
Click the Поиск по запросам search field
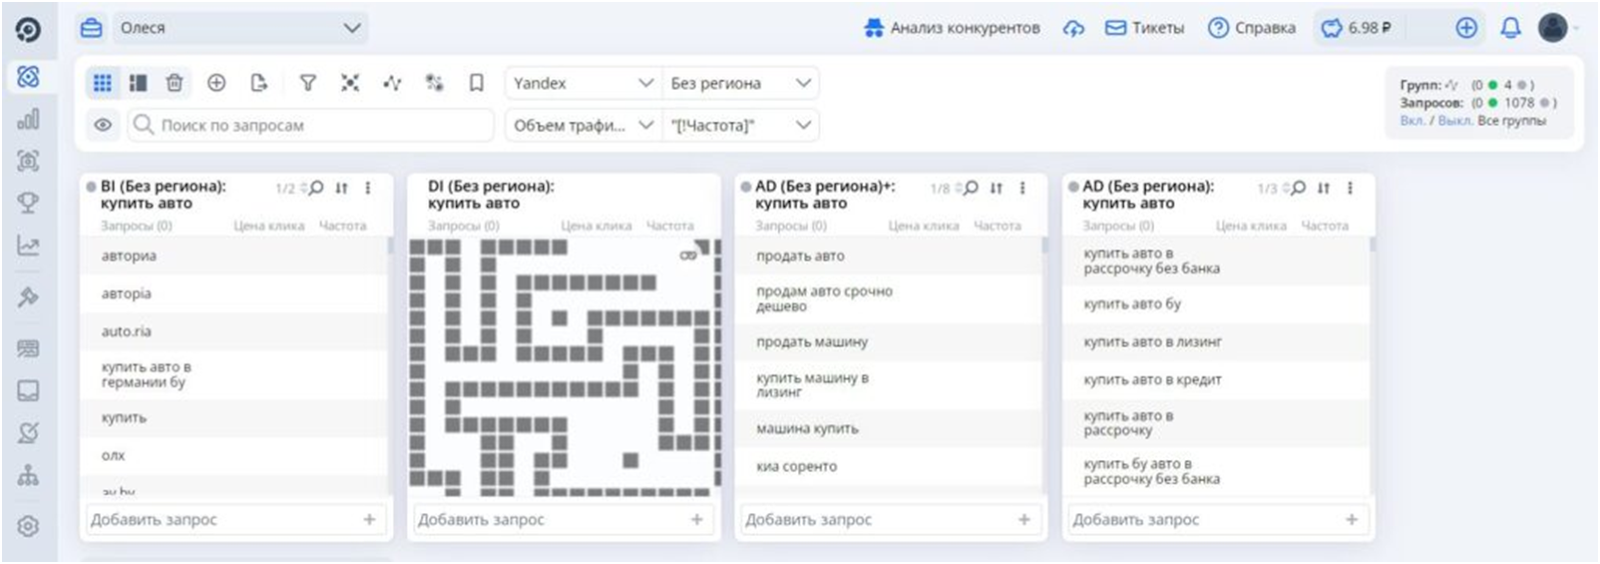(x=311, y=125)
